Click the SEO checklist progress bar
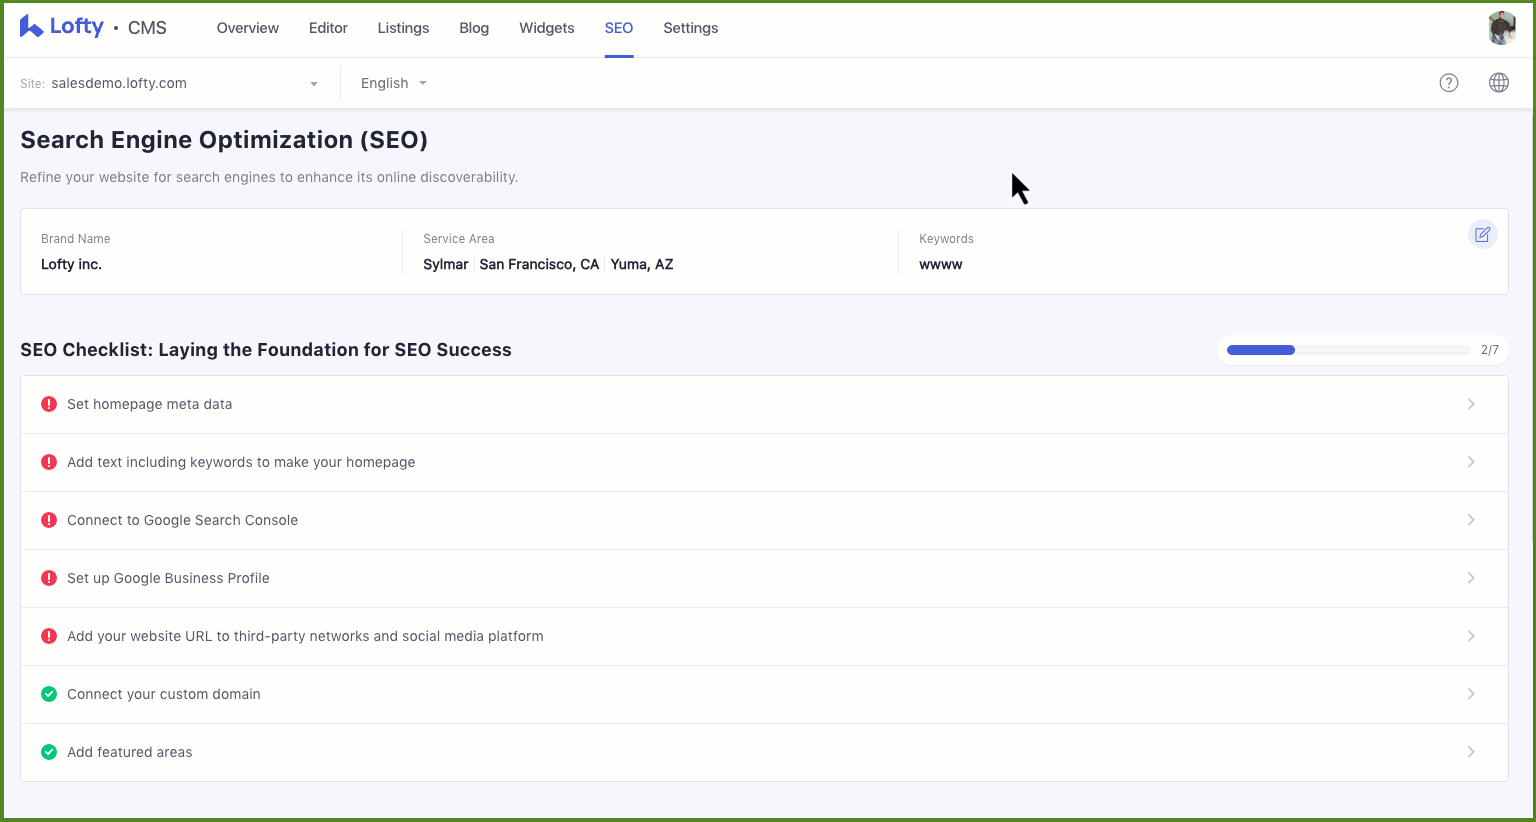This screenshot has height=822, width=1536. [x=1348, y=350]
